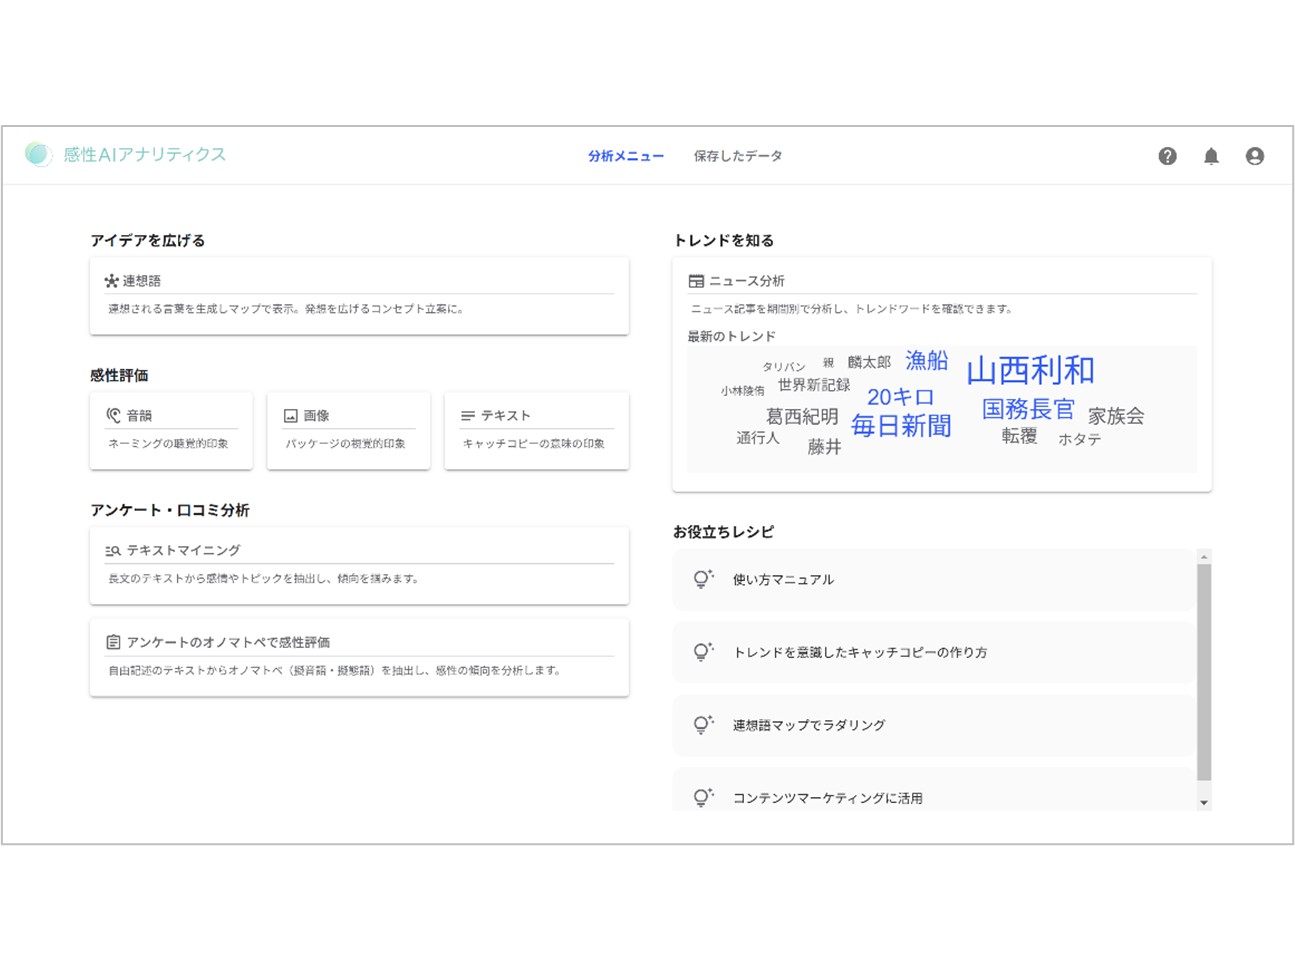Open the テキストマイニング analysis card
The height and width of the screenshot is (971, 1295).
click(x=359, y=565)
